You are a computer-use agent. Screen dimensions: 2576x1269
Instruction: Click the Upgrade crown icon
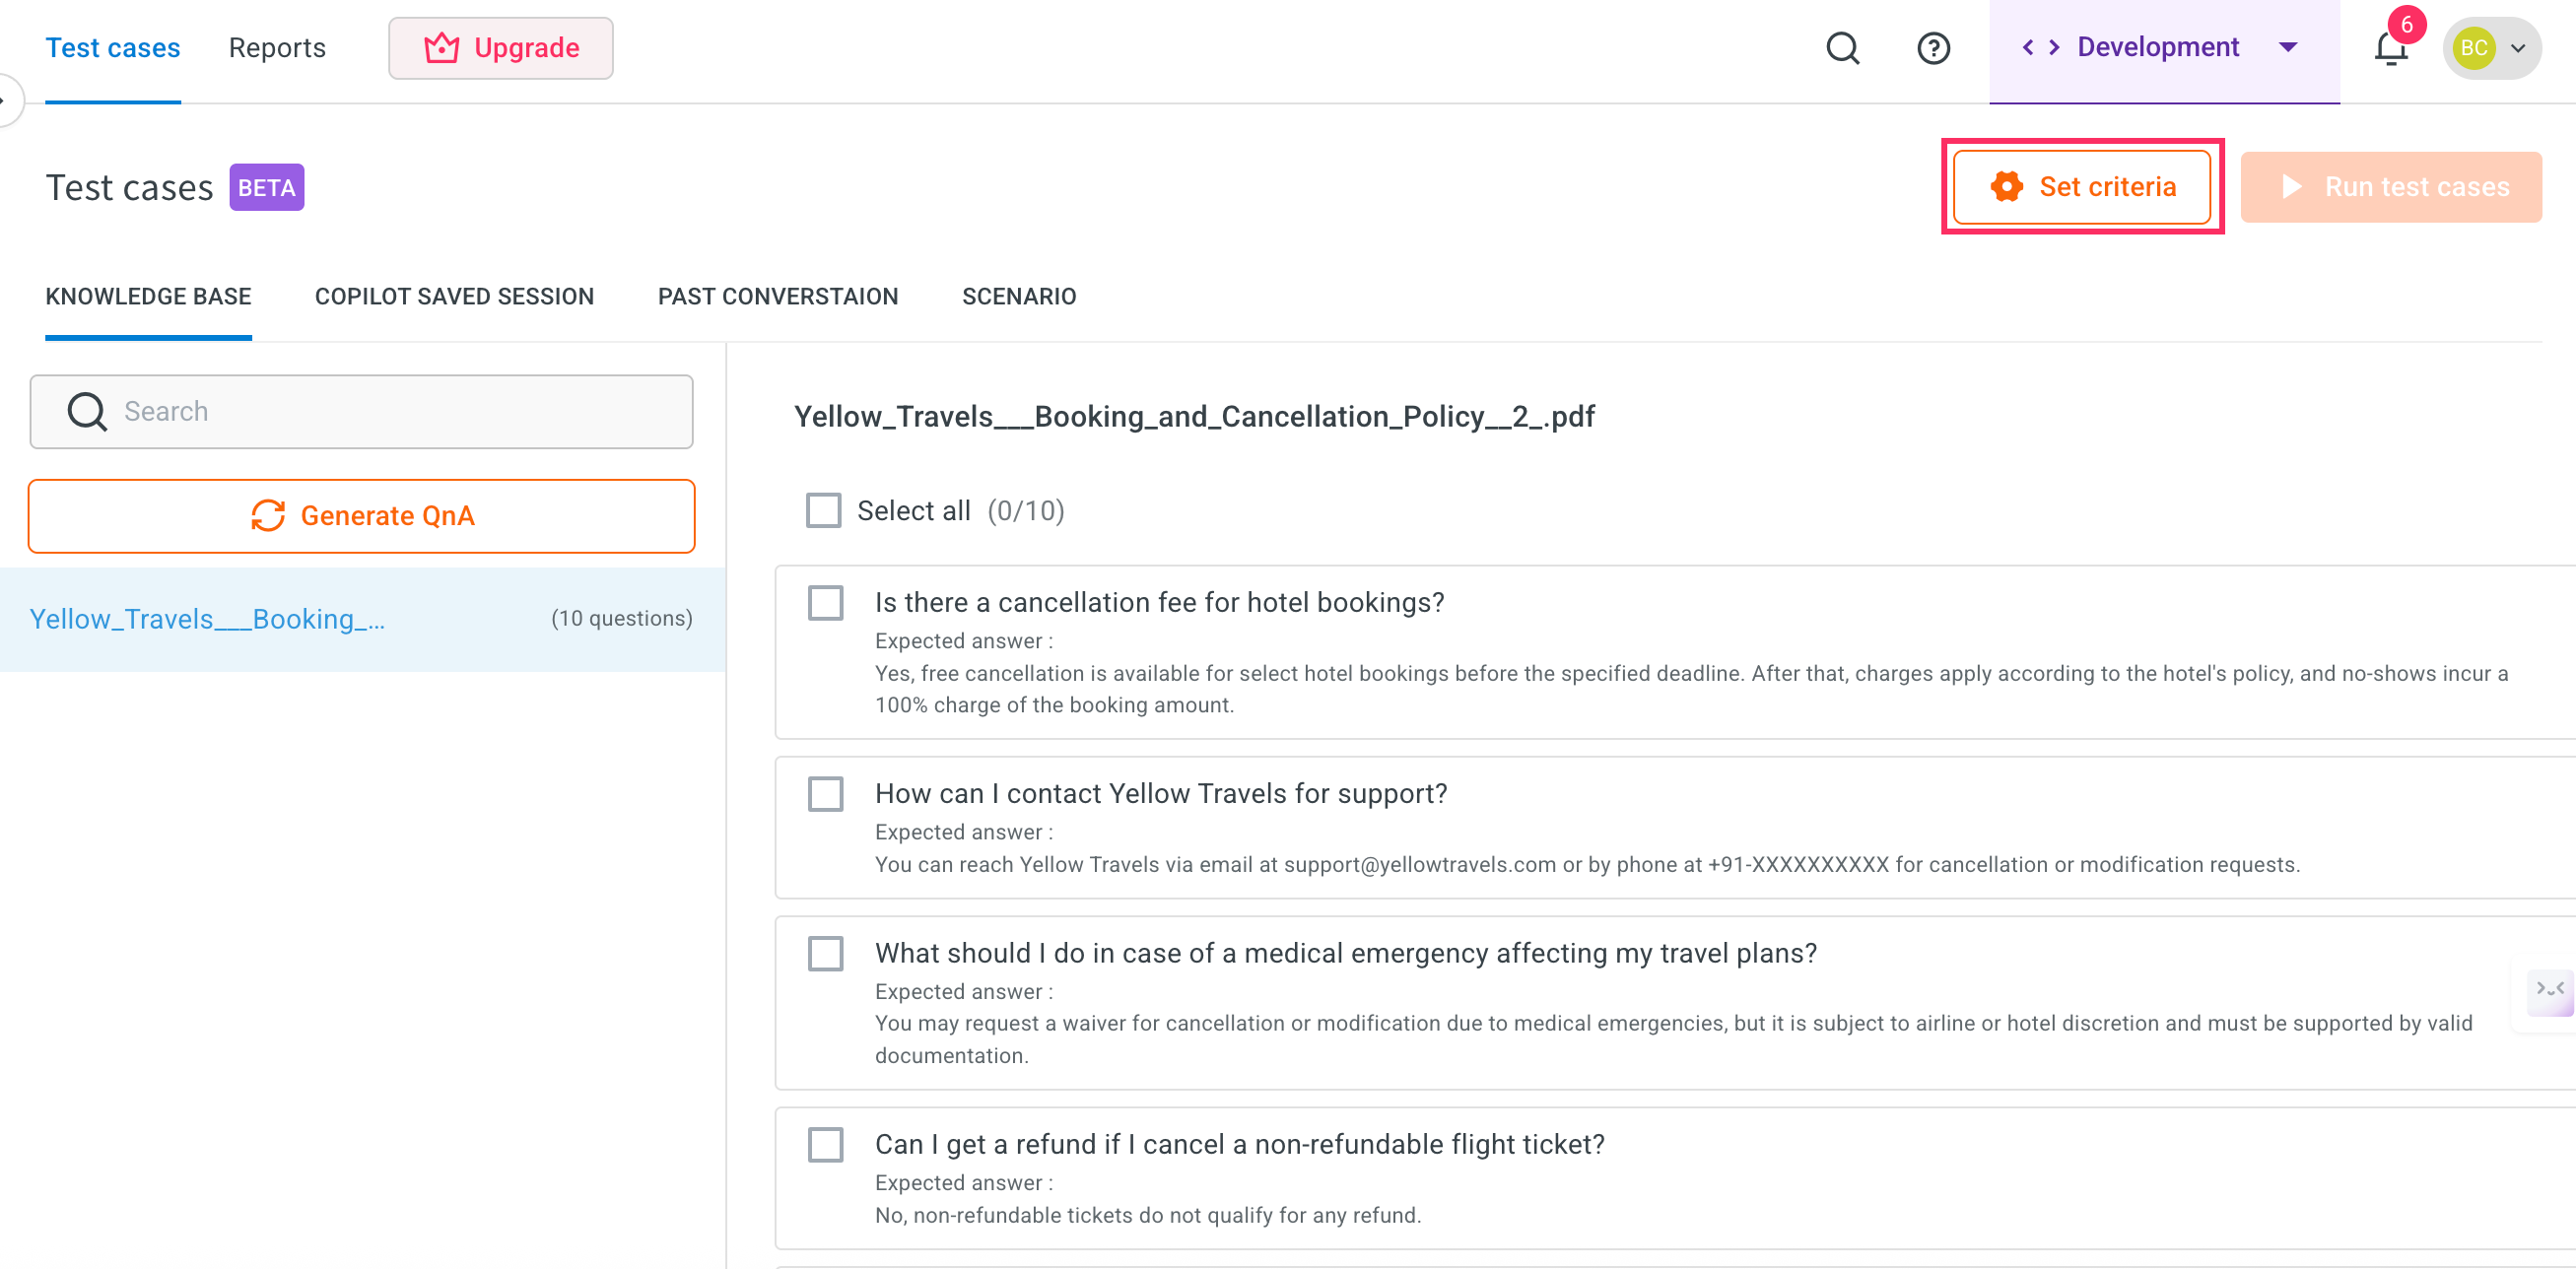tap(441, 47)
